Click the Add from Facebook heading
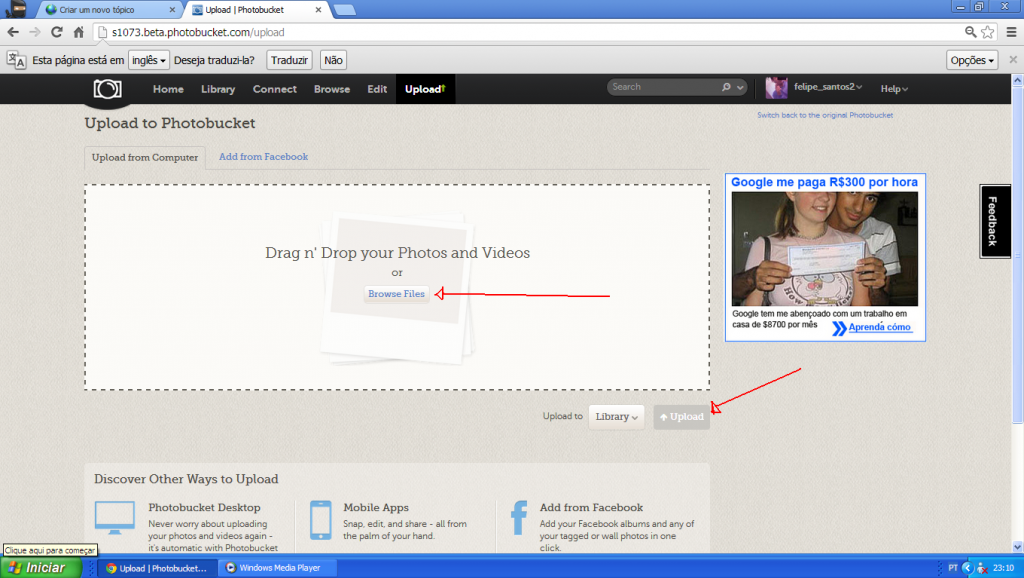 click(x=591, y=507)
